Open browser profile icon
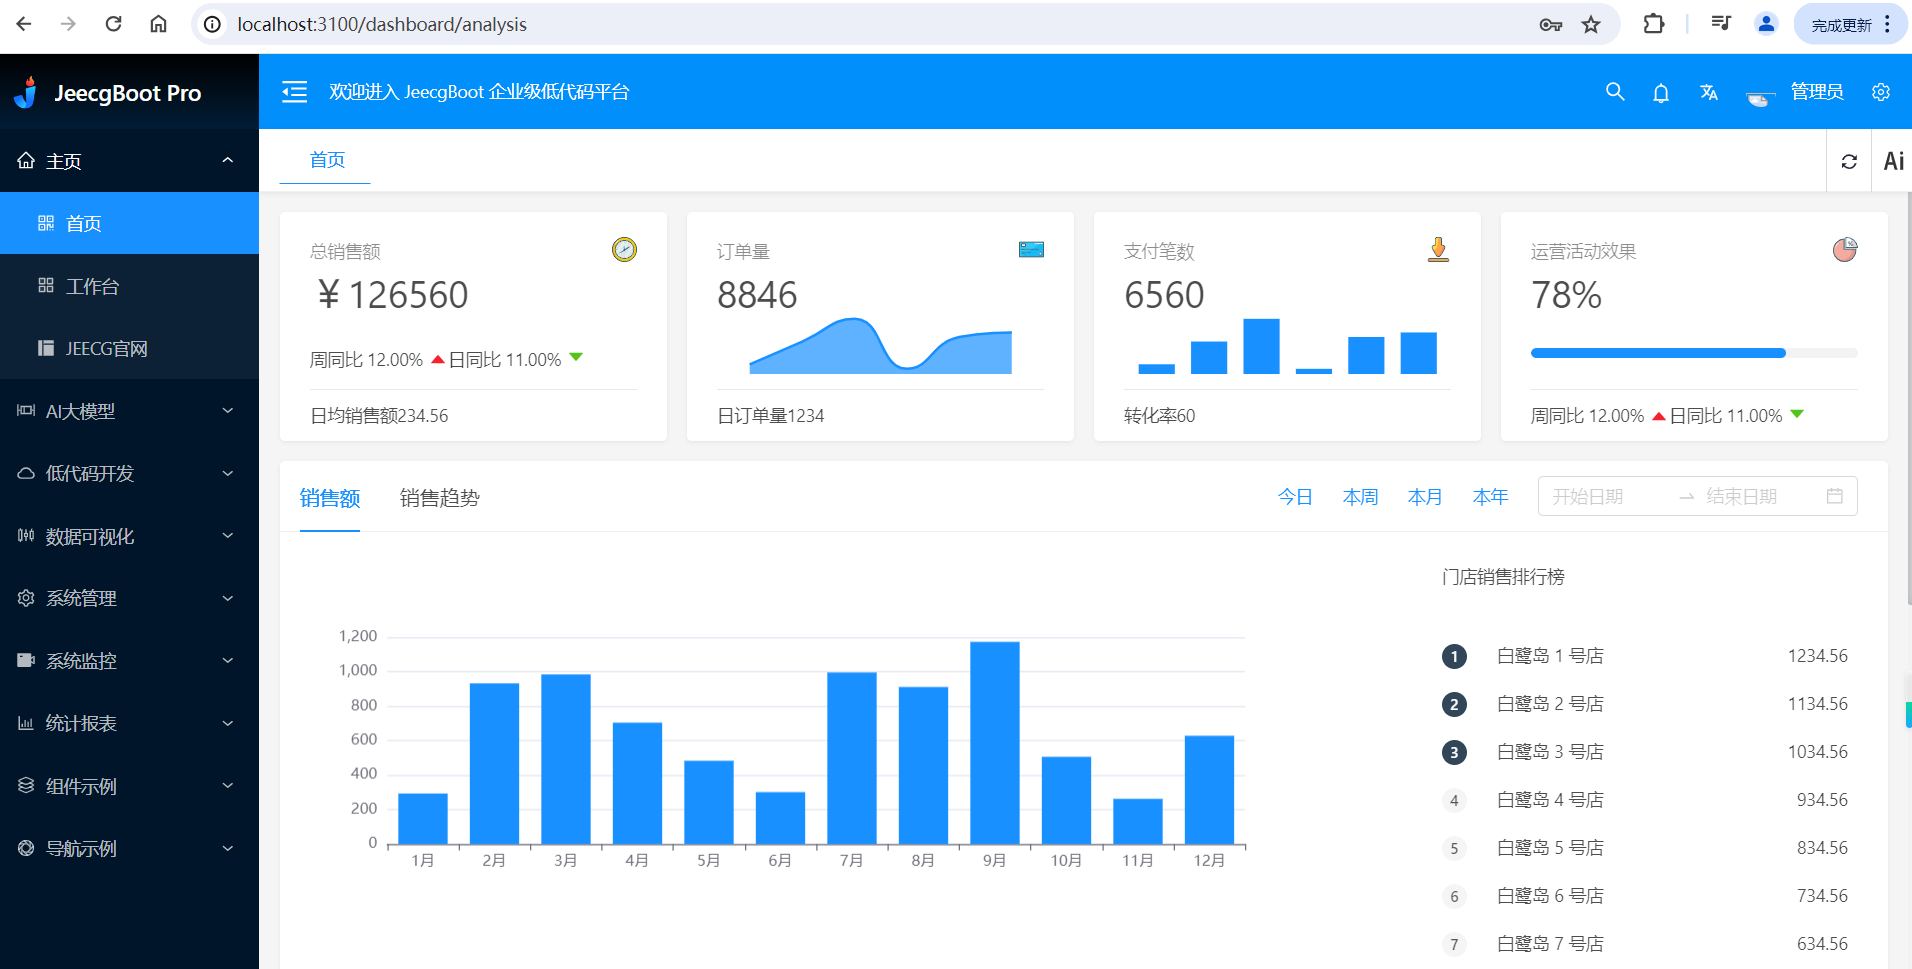1912x969 pixels. click(x=1766, y=24)
